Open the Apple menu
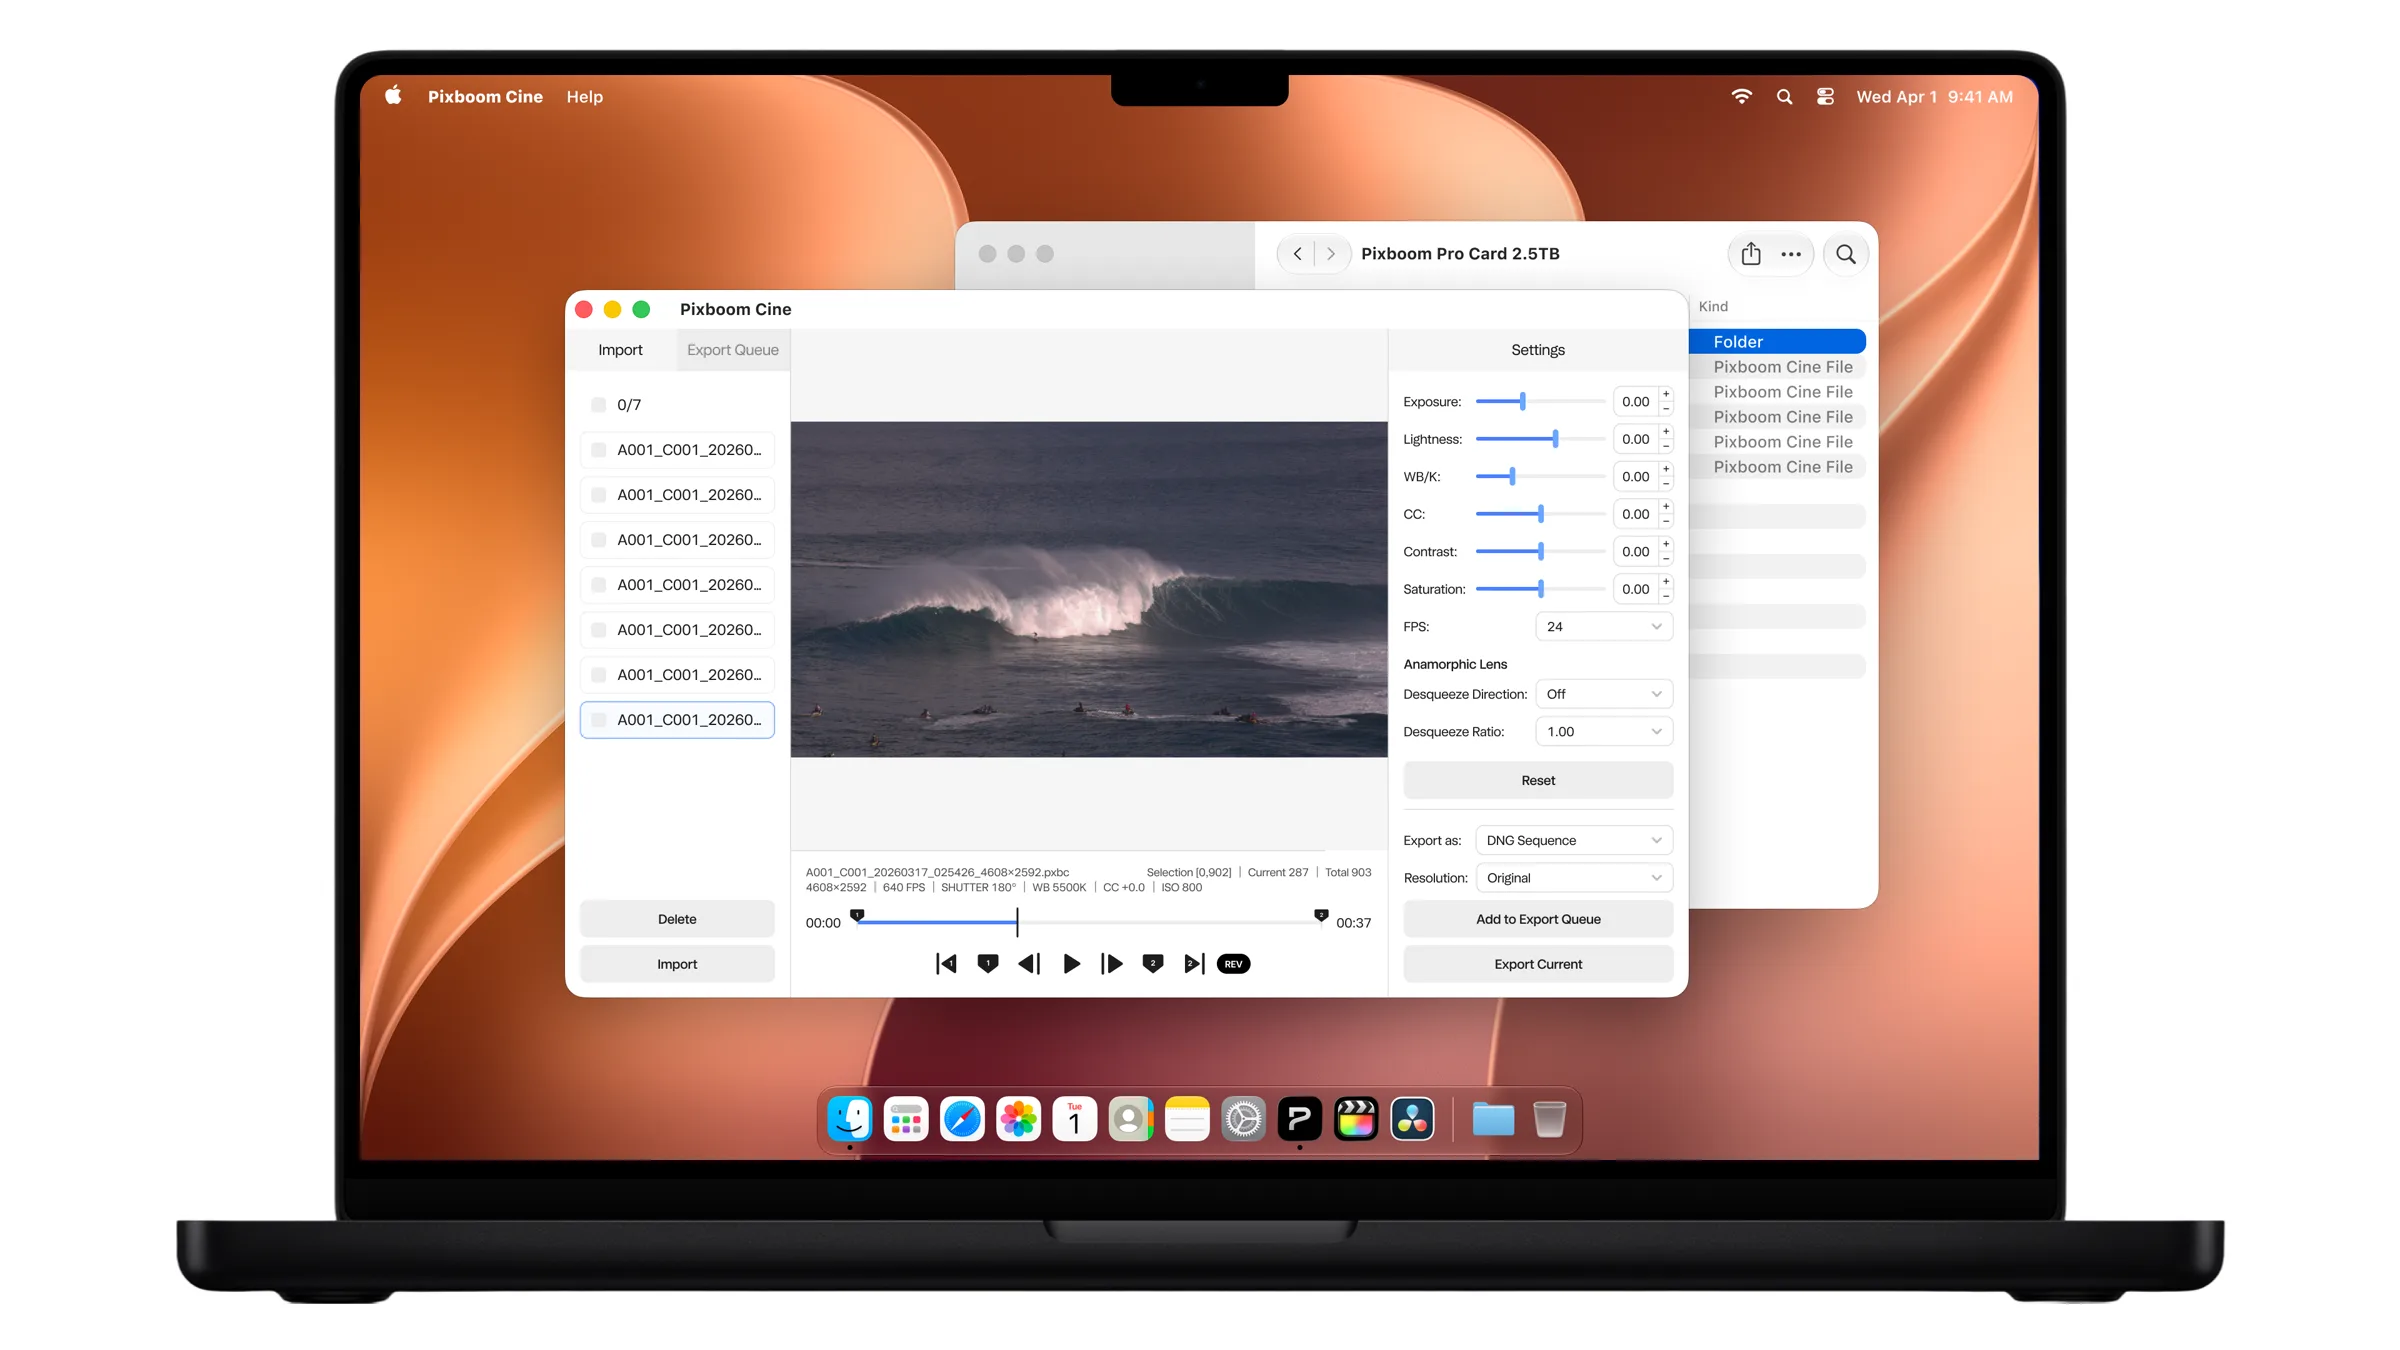The image size is (2400, 1350). click(x=393, y=96)
